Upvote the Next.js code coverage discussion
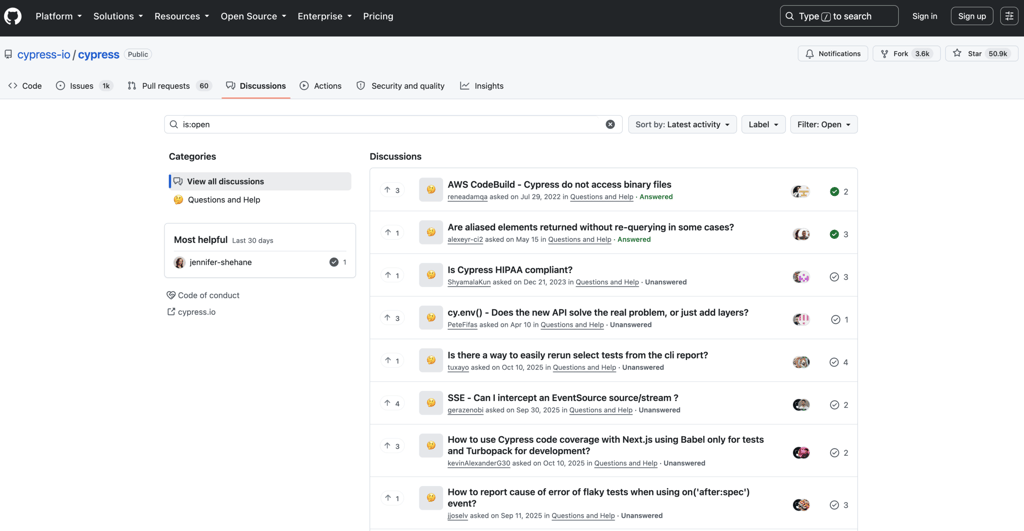 point(392,445)
